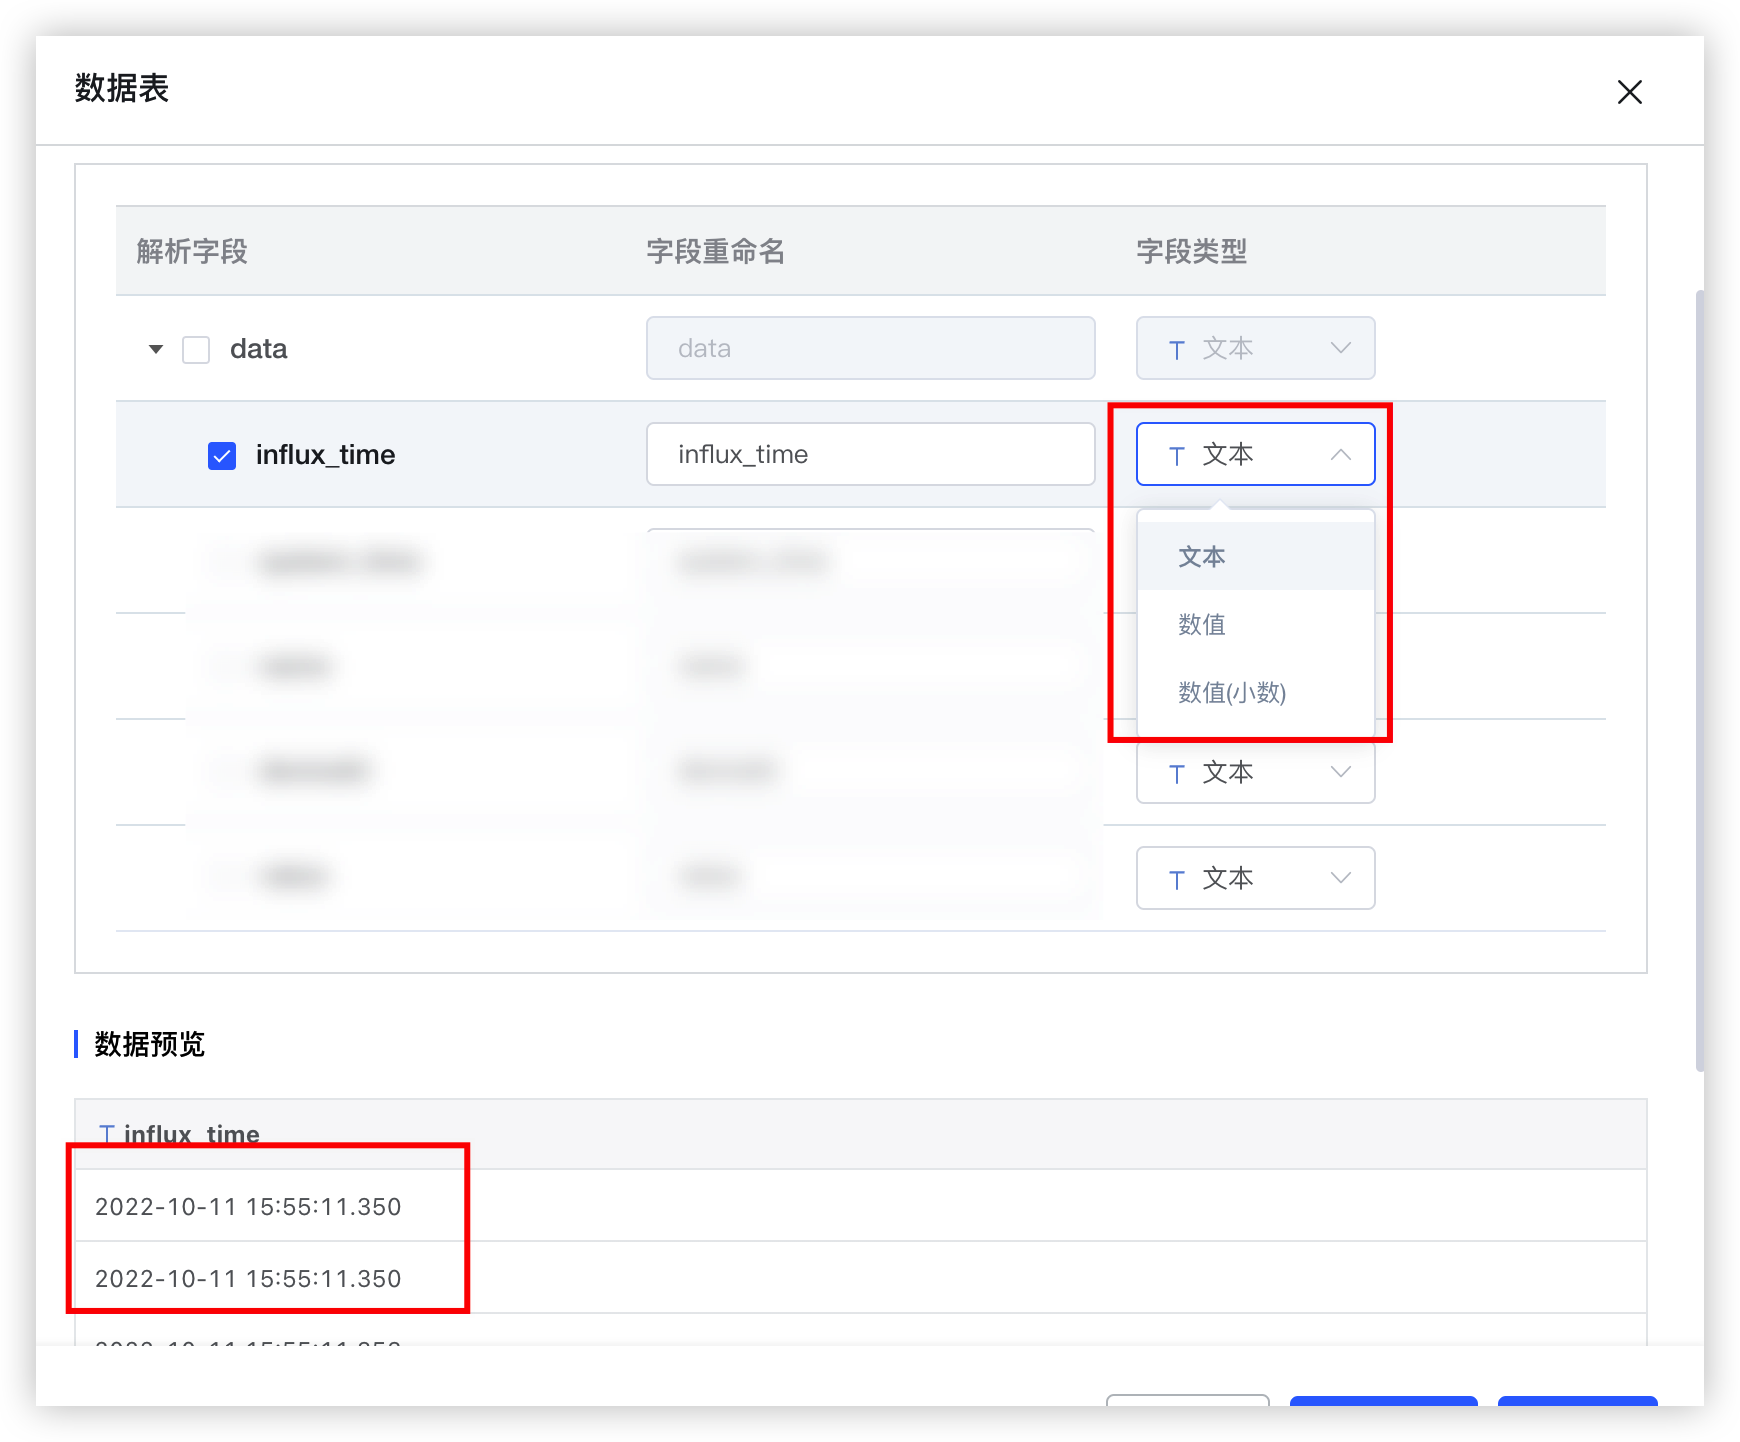The height and width of the screenshot is (1442, 1740).
Task: Click the T icon in the 文本 selector above the last one
Action: coord(1176,772)
